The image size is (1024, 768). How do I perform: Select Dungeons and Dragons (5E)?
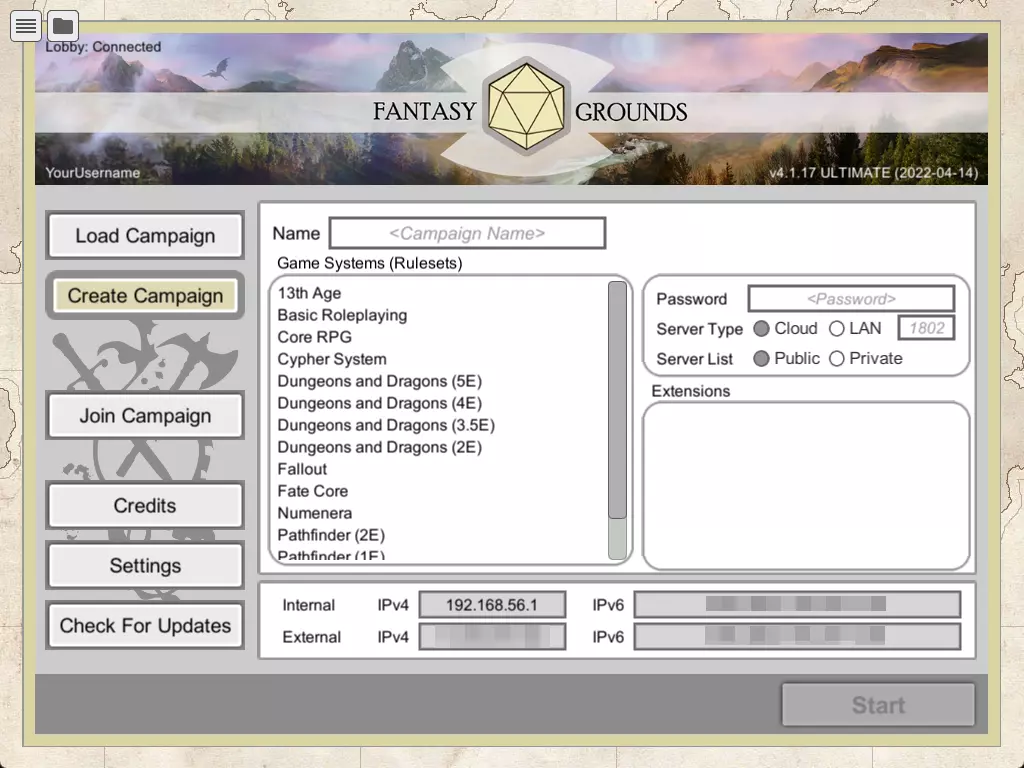tap(379, 381)
